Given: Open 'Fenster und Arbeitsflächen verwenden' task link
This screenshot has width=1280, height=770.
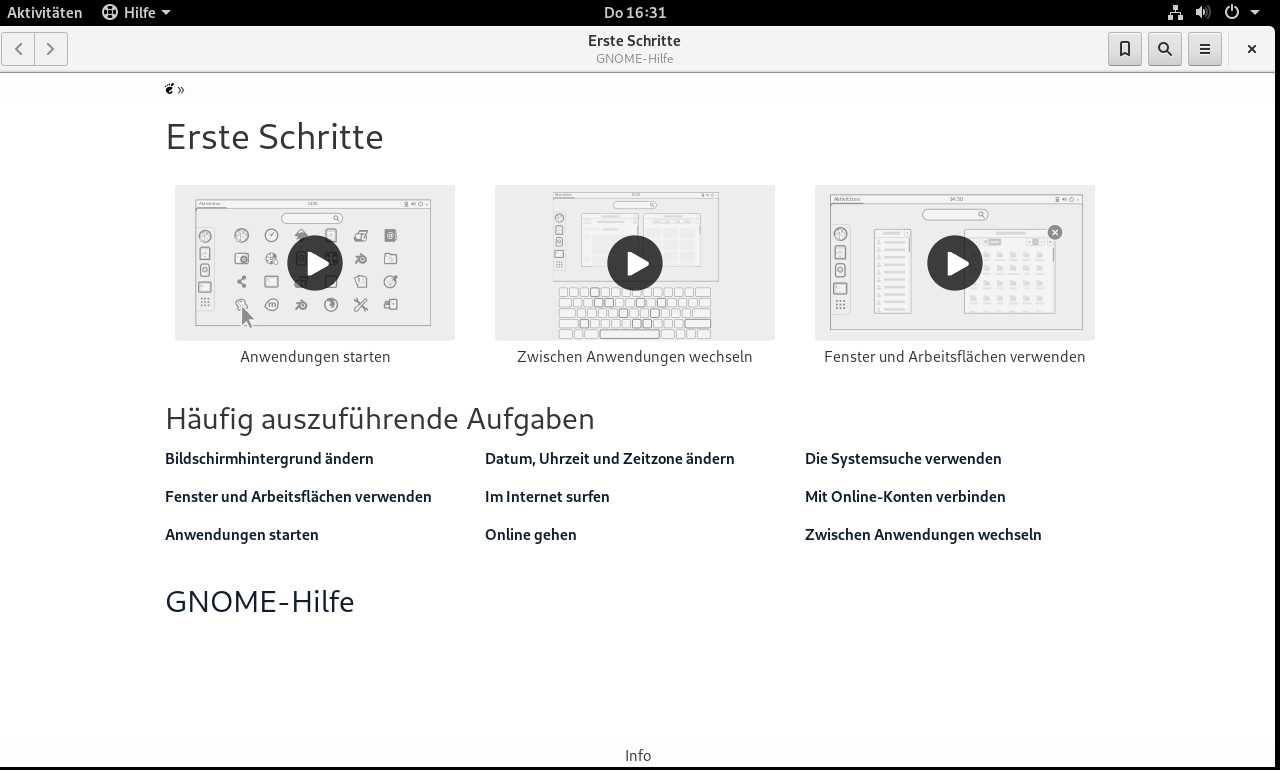Looking at the screenshot, I should coord(298,497).
